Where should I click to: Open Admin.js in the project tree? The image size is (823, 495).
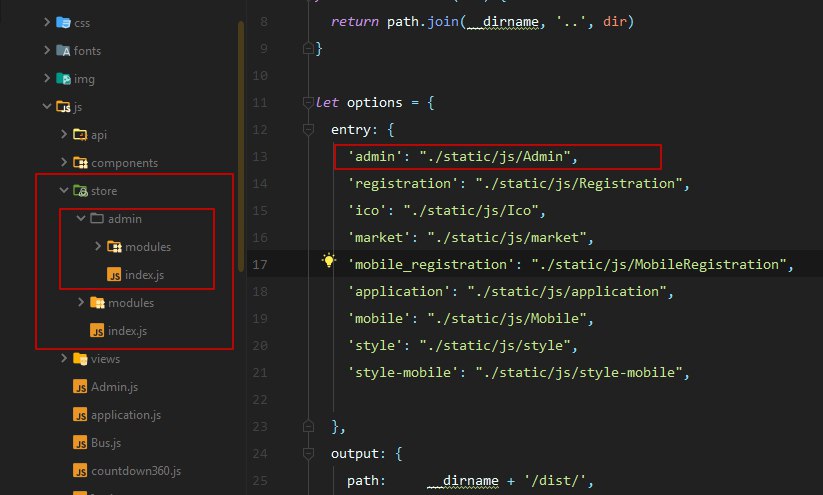tap(114, 387)
